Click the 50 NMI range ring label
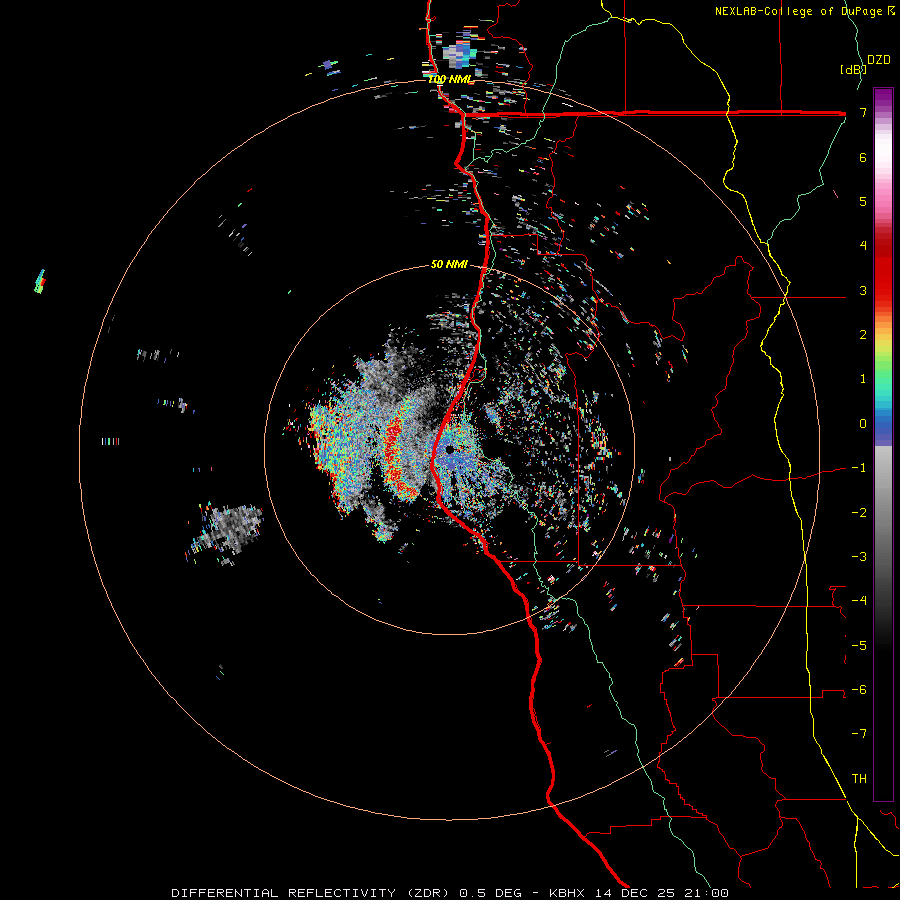The width and height of the screenshot is (900, 900). [x=449, y=264]
